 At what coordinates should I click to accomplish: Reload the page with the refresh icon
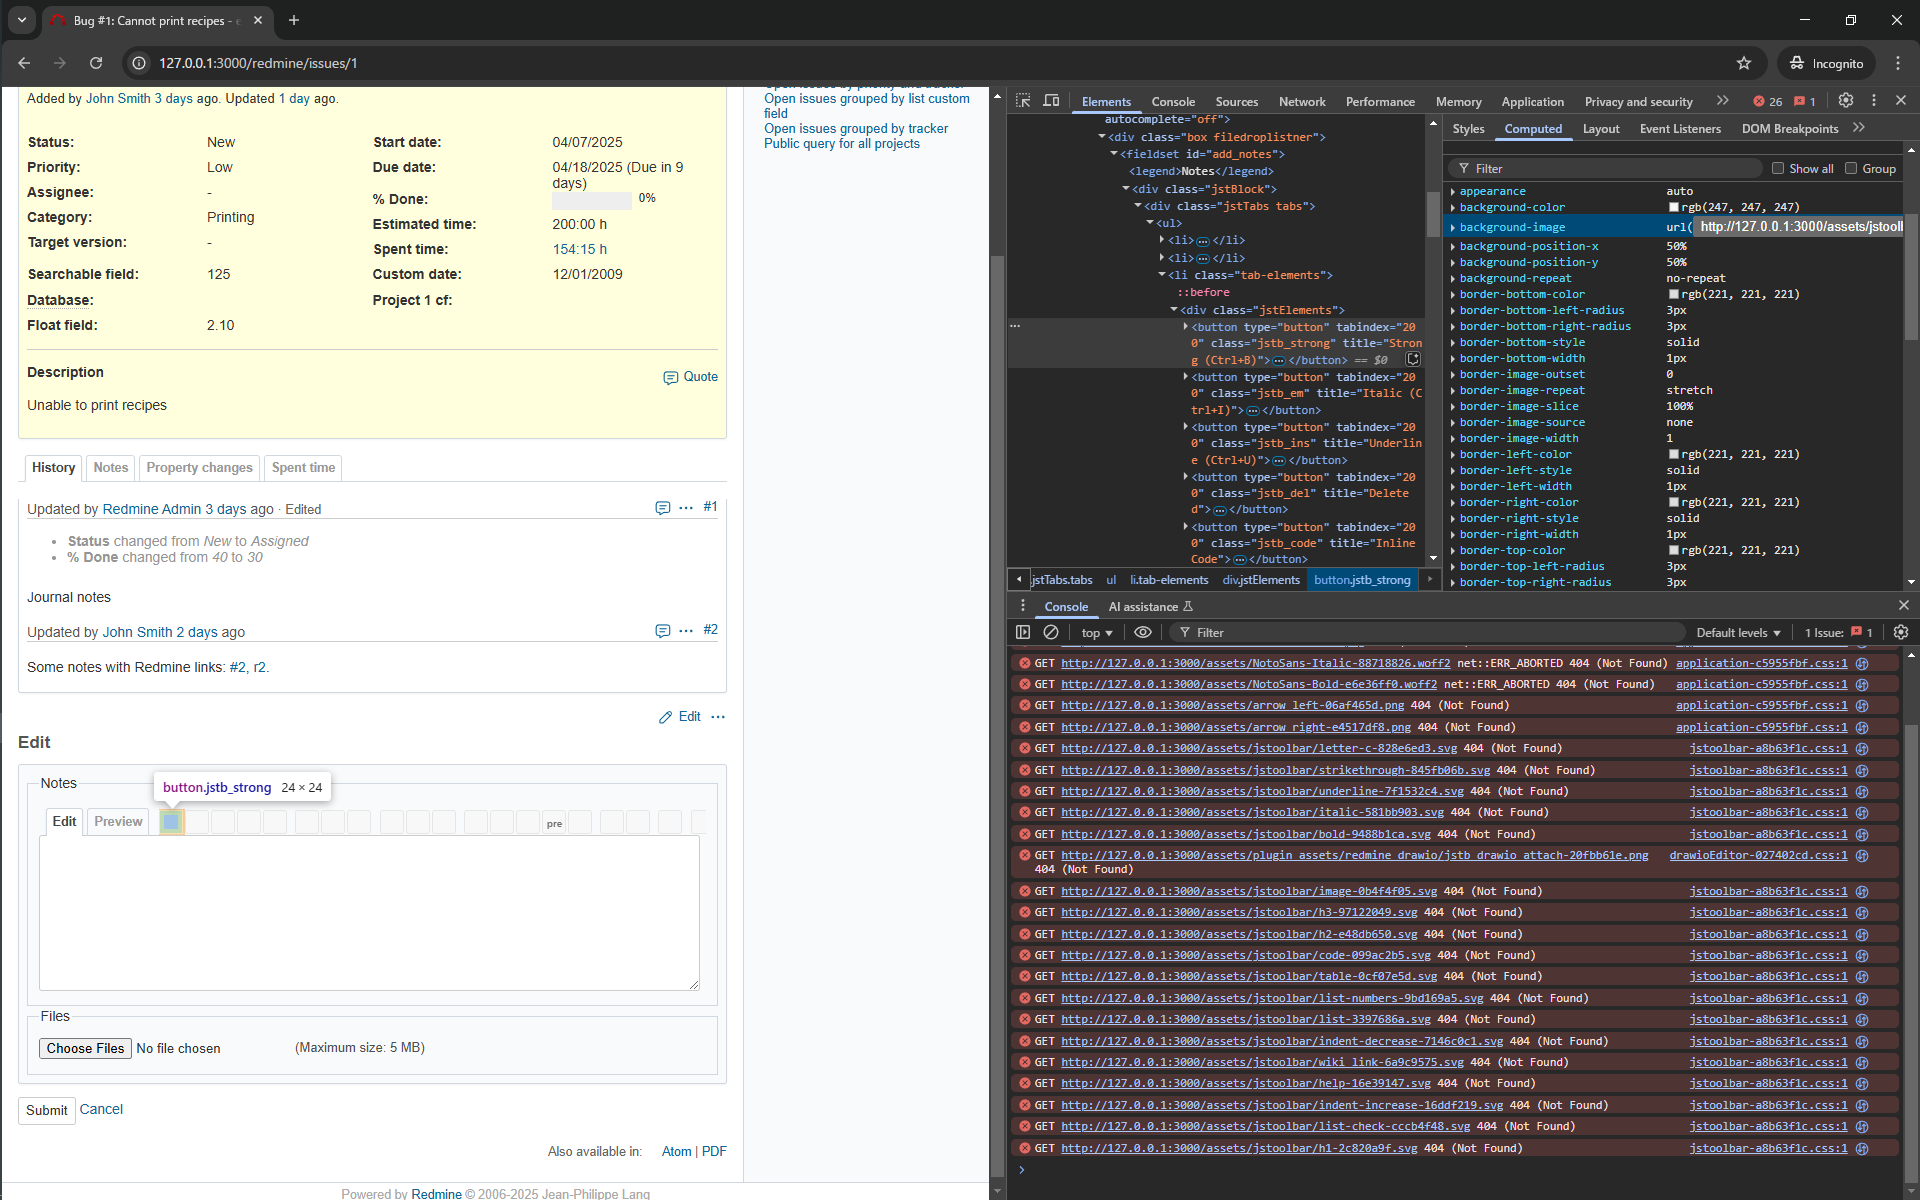coord(96,63)
